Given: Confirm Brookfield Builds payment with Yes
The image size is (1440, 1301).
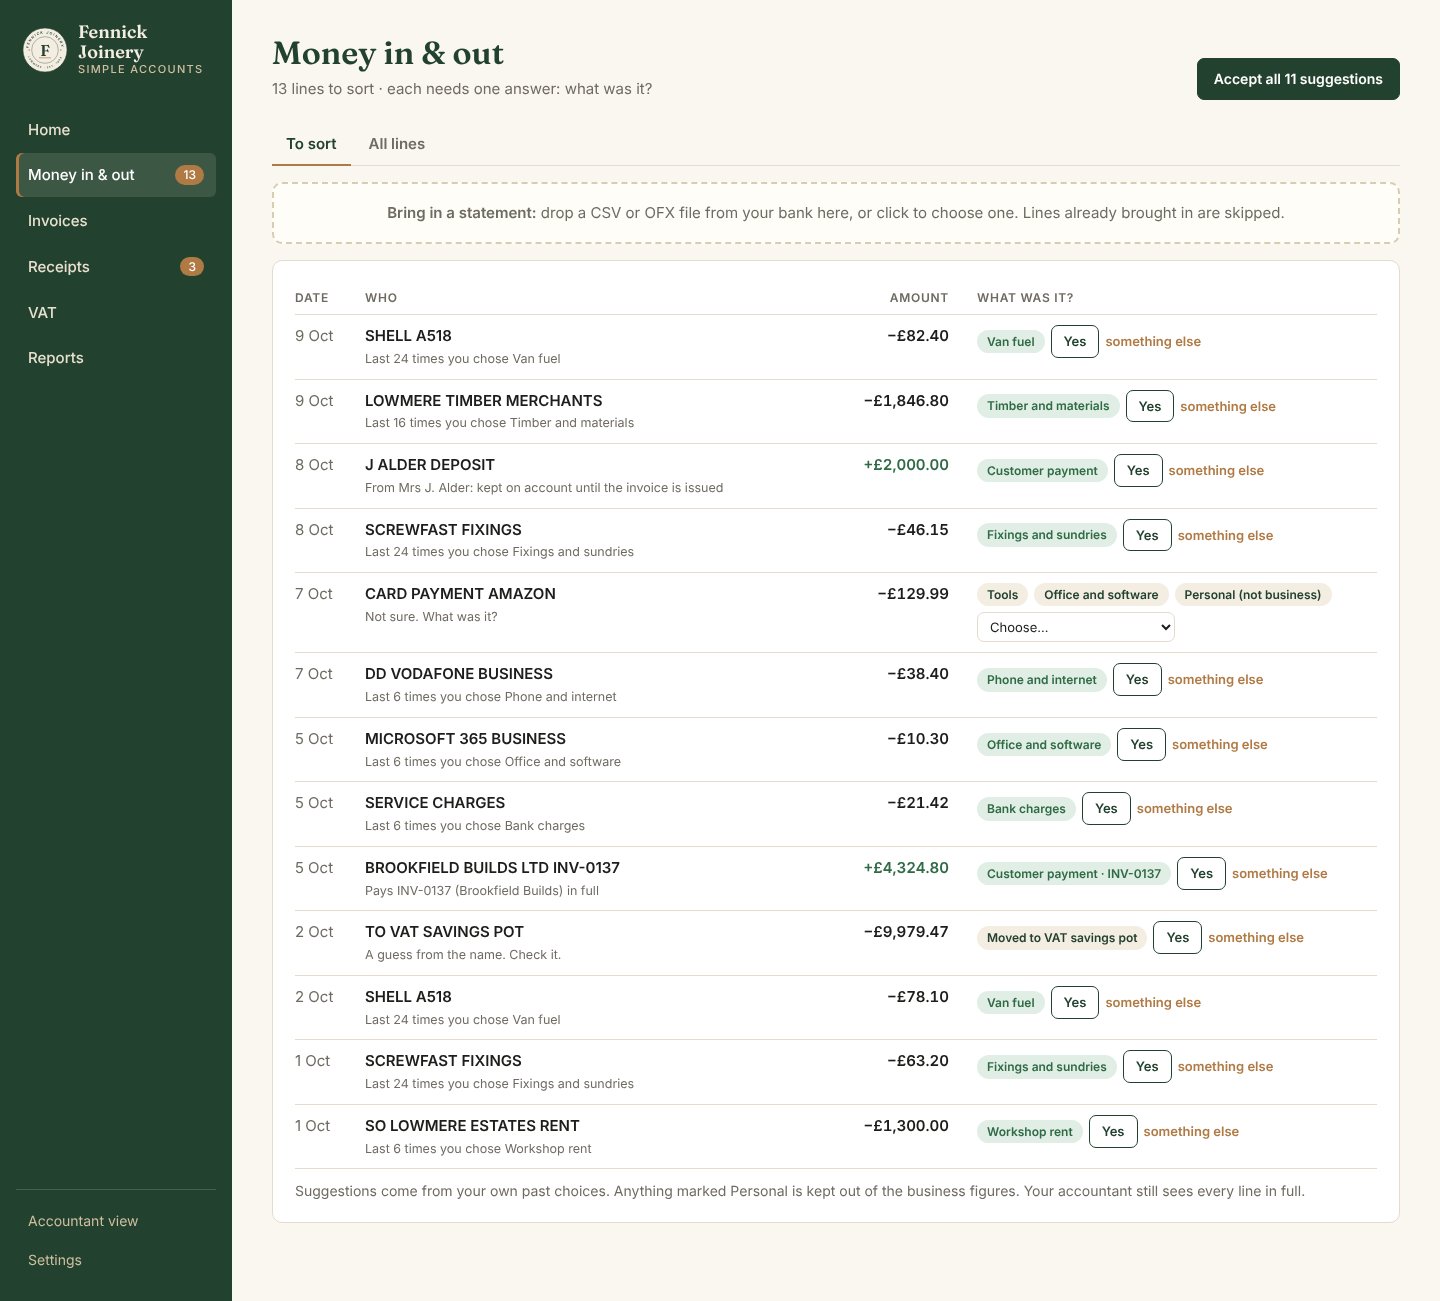Looking at the screenshot, I should [1202, 873].
